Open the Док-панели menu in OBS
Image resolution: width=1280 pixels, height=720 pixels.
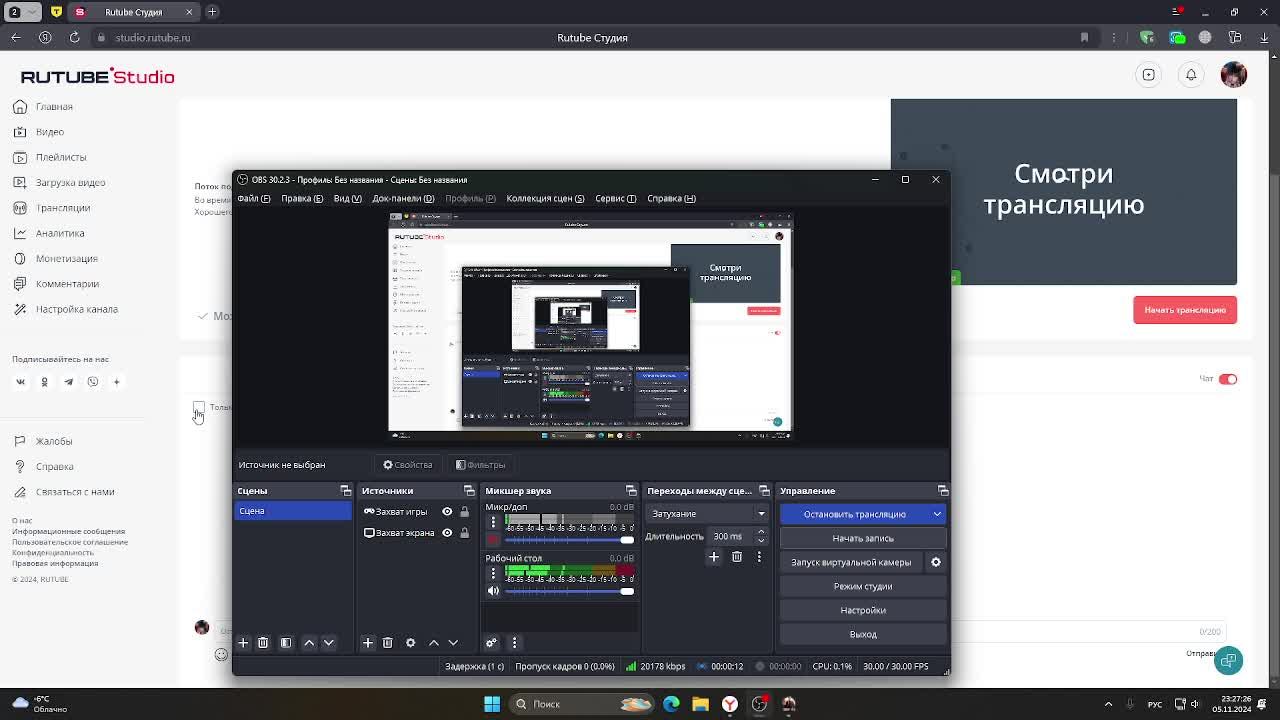click(x=403, y=199)
